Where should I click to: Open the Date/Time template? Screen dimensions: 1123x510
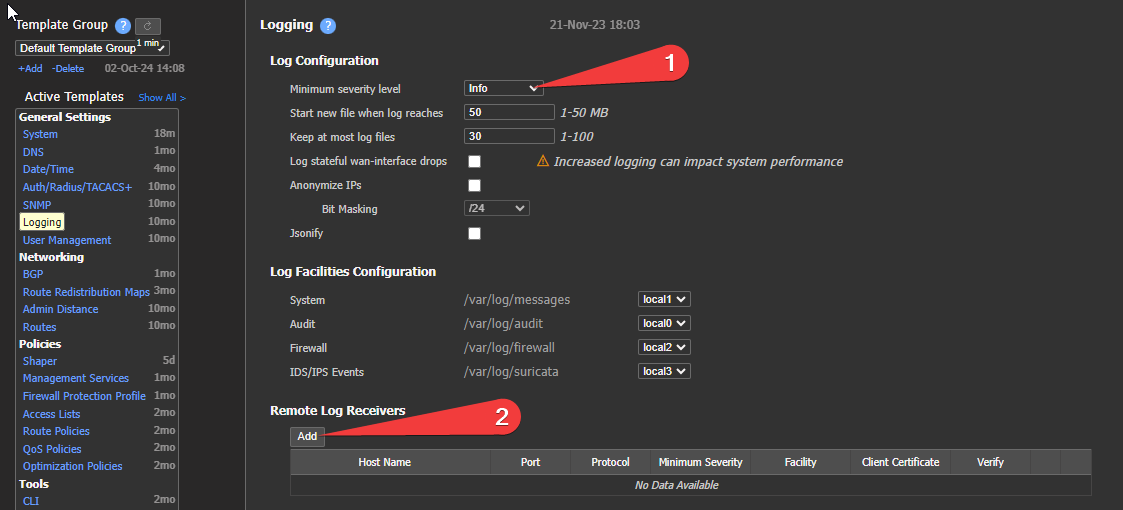click(x=48, y=169)
